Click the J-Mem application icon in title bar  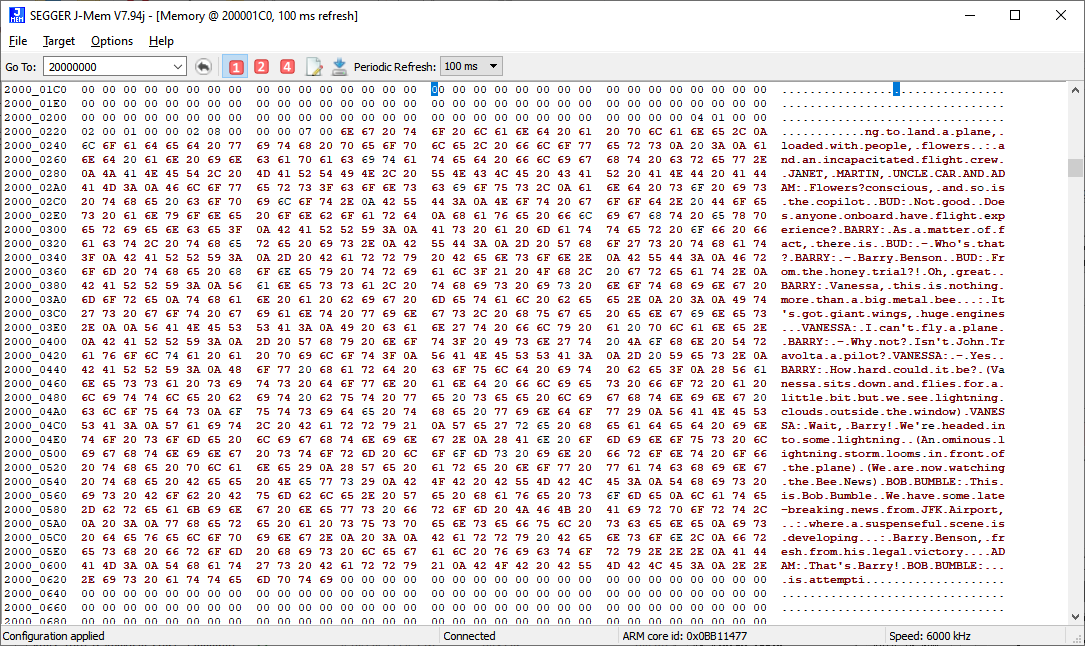click(16, 15)
